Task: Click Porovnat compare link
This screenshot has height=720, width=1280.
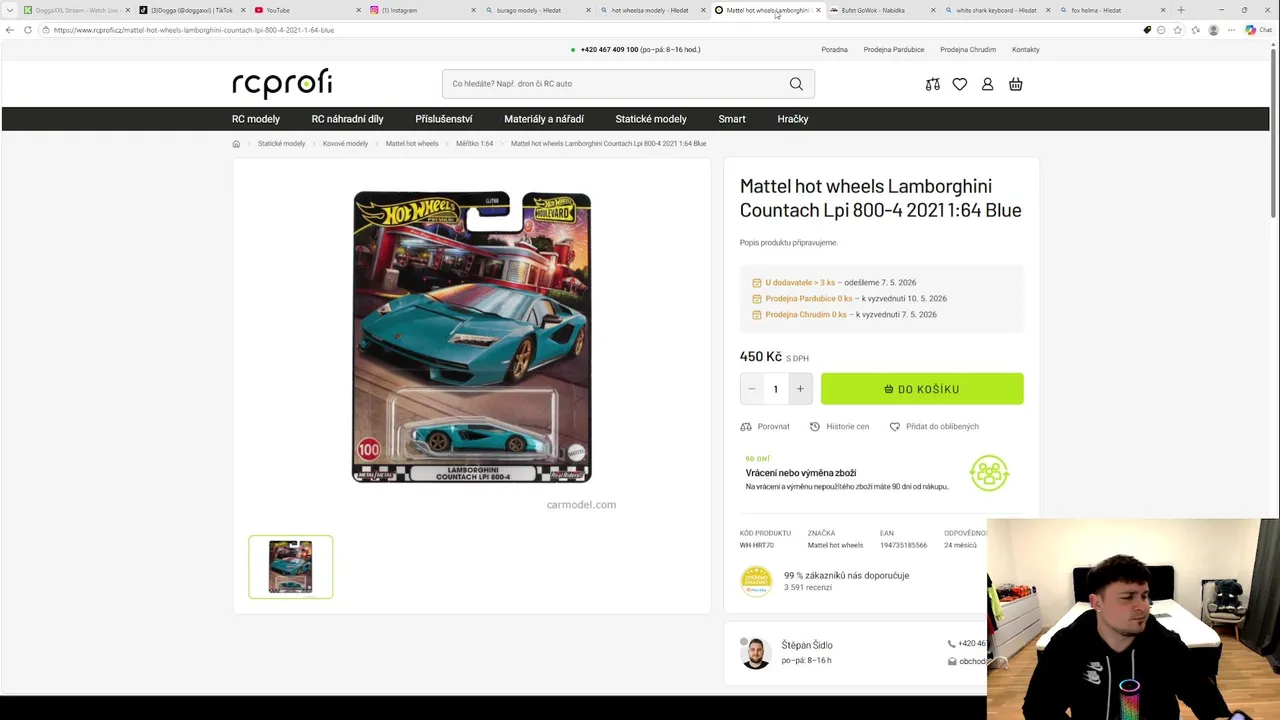Action: [x=765, y=426]
